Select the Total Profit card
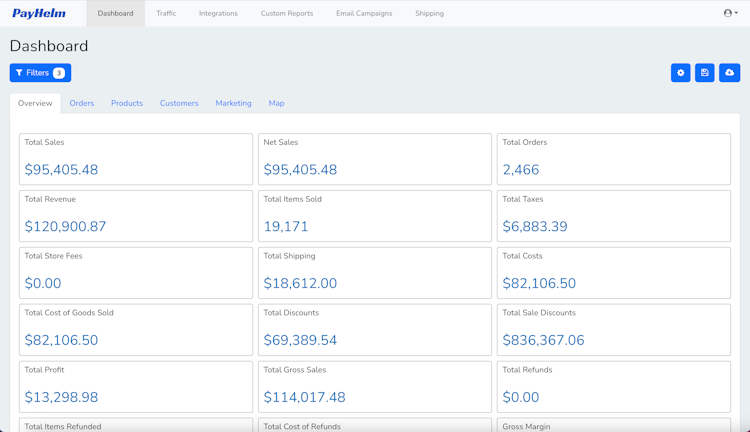Screen dimensions: 750x432 136,386
